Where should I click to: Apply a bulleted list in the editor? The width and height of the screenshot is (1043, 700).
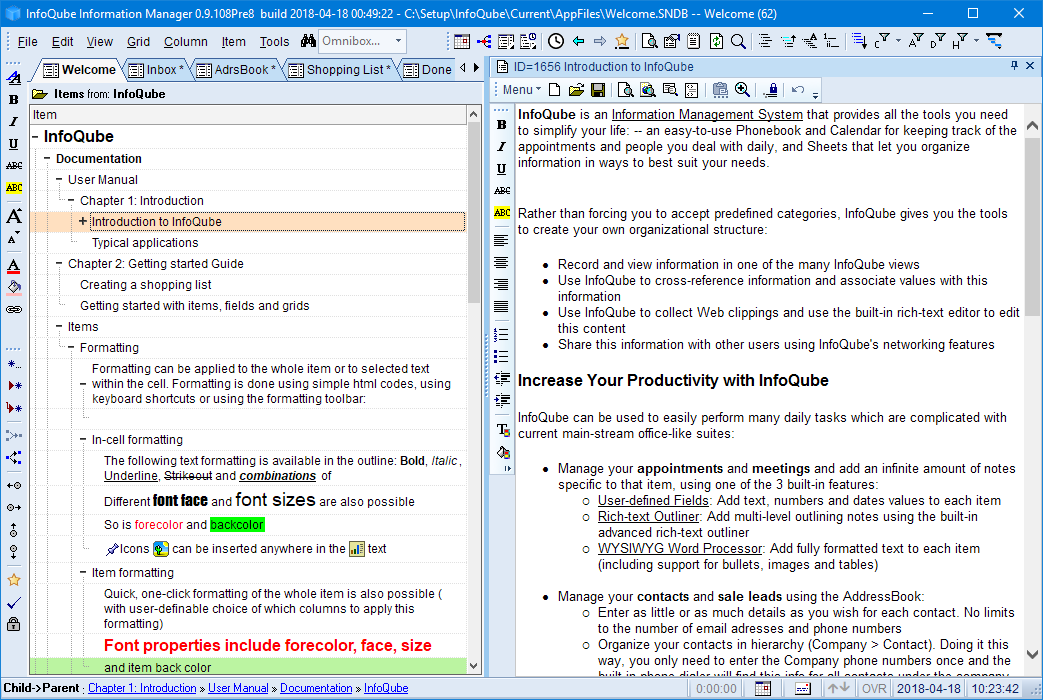coord(502,357)
